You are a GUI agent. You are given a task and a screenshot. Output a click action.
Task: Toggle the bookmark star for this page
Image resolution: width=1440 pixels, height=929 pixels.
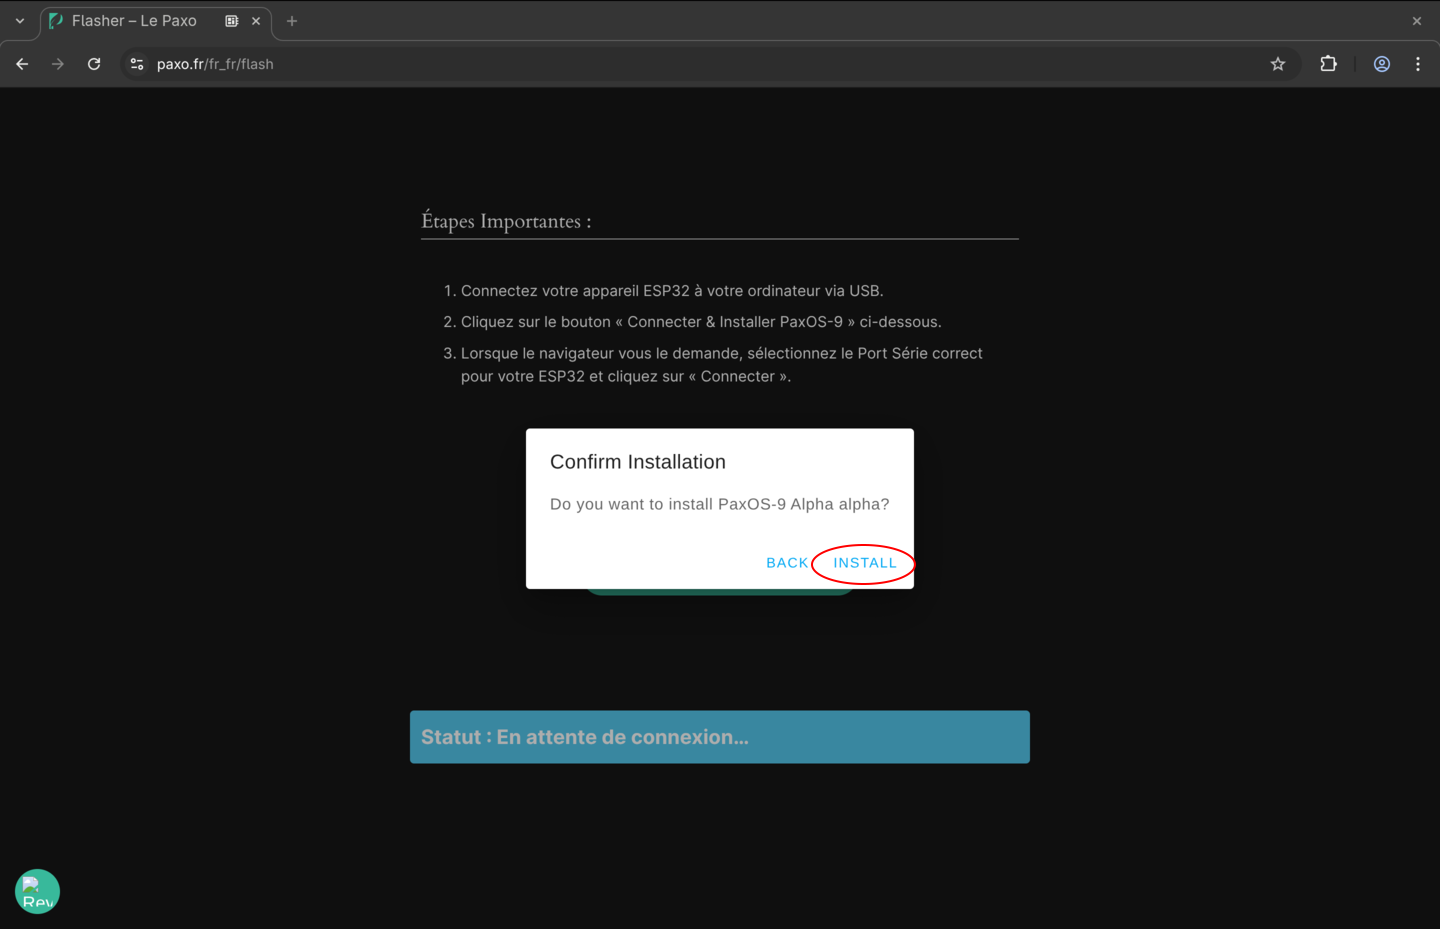click(x=1277, y=63)
